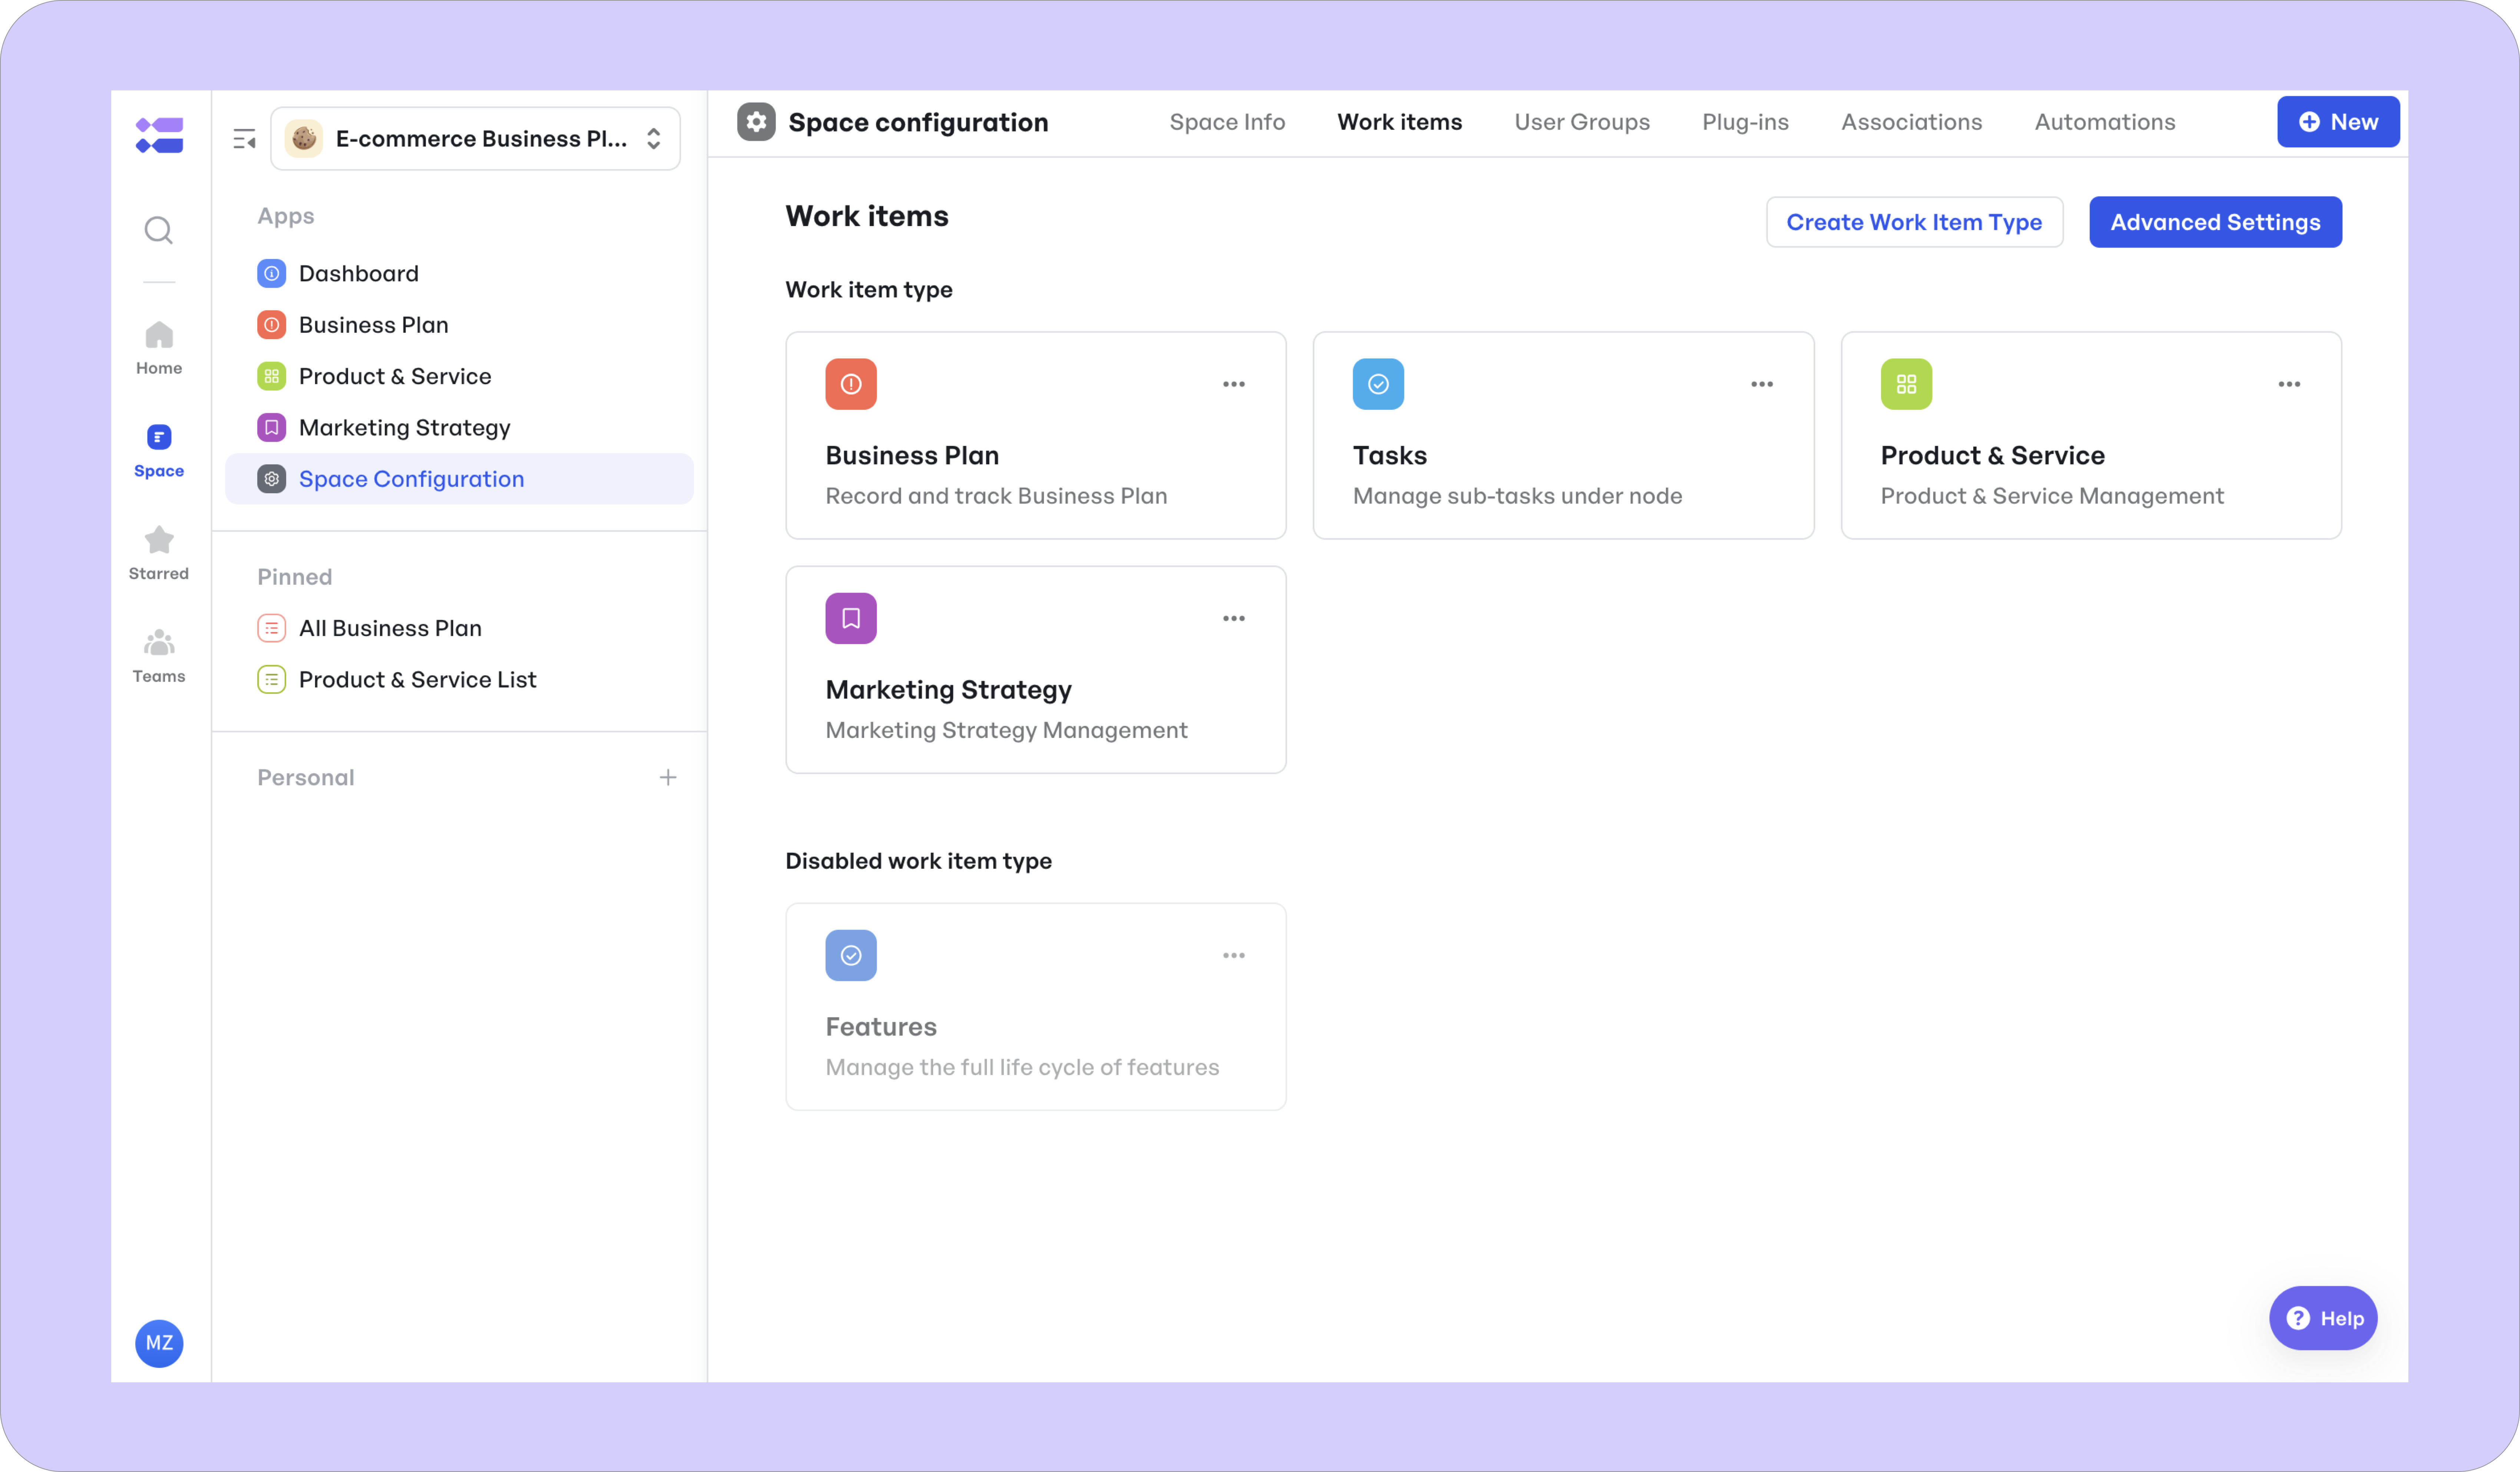Image resolution: width=2520 pixels, height=1472 pixels.
Task: Open the pinned Product & Service List
Action: (x=459, y=680)
